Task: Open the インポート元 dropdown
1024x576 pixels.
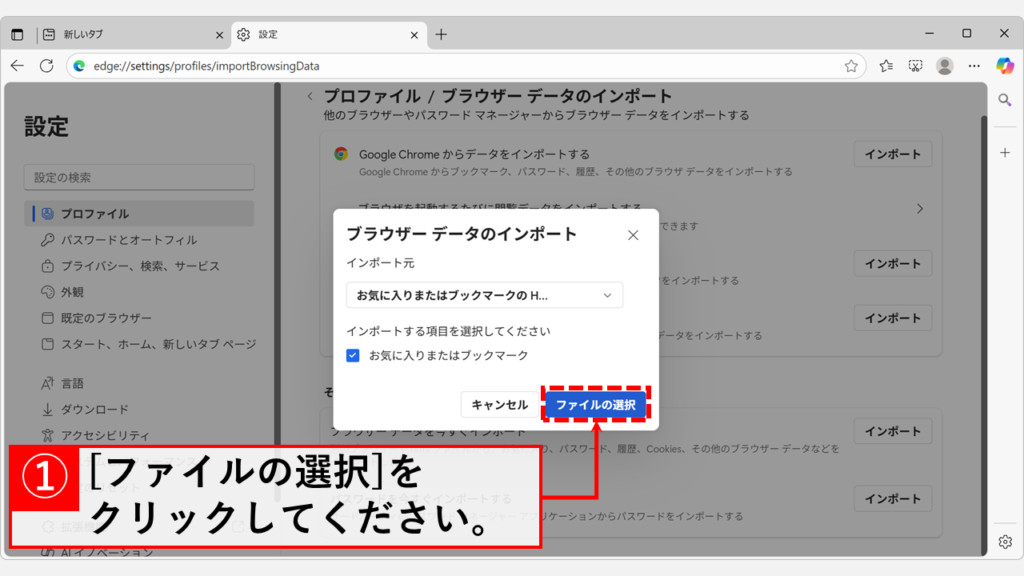Action: click(x=484, y=295)
